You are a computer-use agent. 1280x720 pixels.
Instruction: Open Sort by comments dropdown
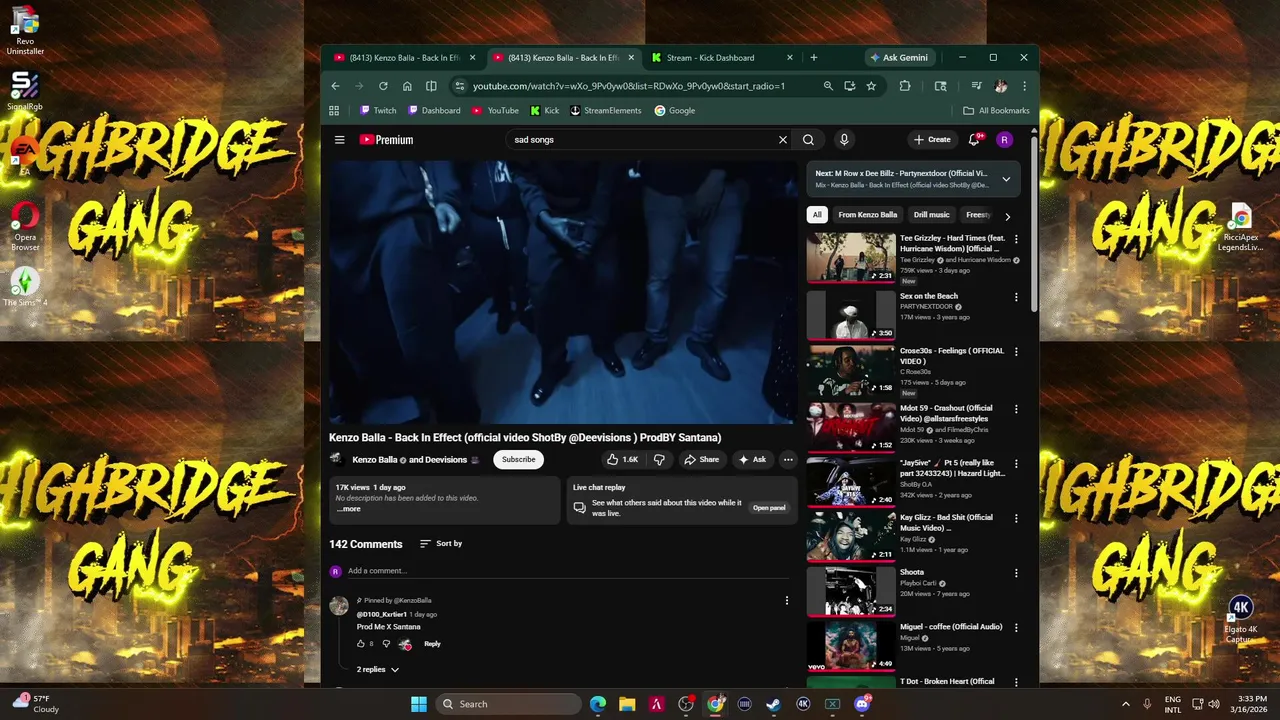(x=441, y=544)
